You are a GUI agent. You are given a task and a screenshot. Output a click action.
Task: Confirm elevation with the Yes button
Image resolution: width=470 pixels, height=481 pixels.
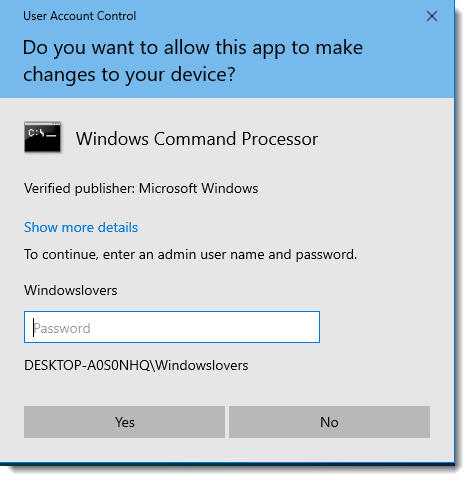pos(124,422)
